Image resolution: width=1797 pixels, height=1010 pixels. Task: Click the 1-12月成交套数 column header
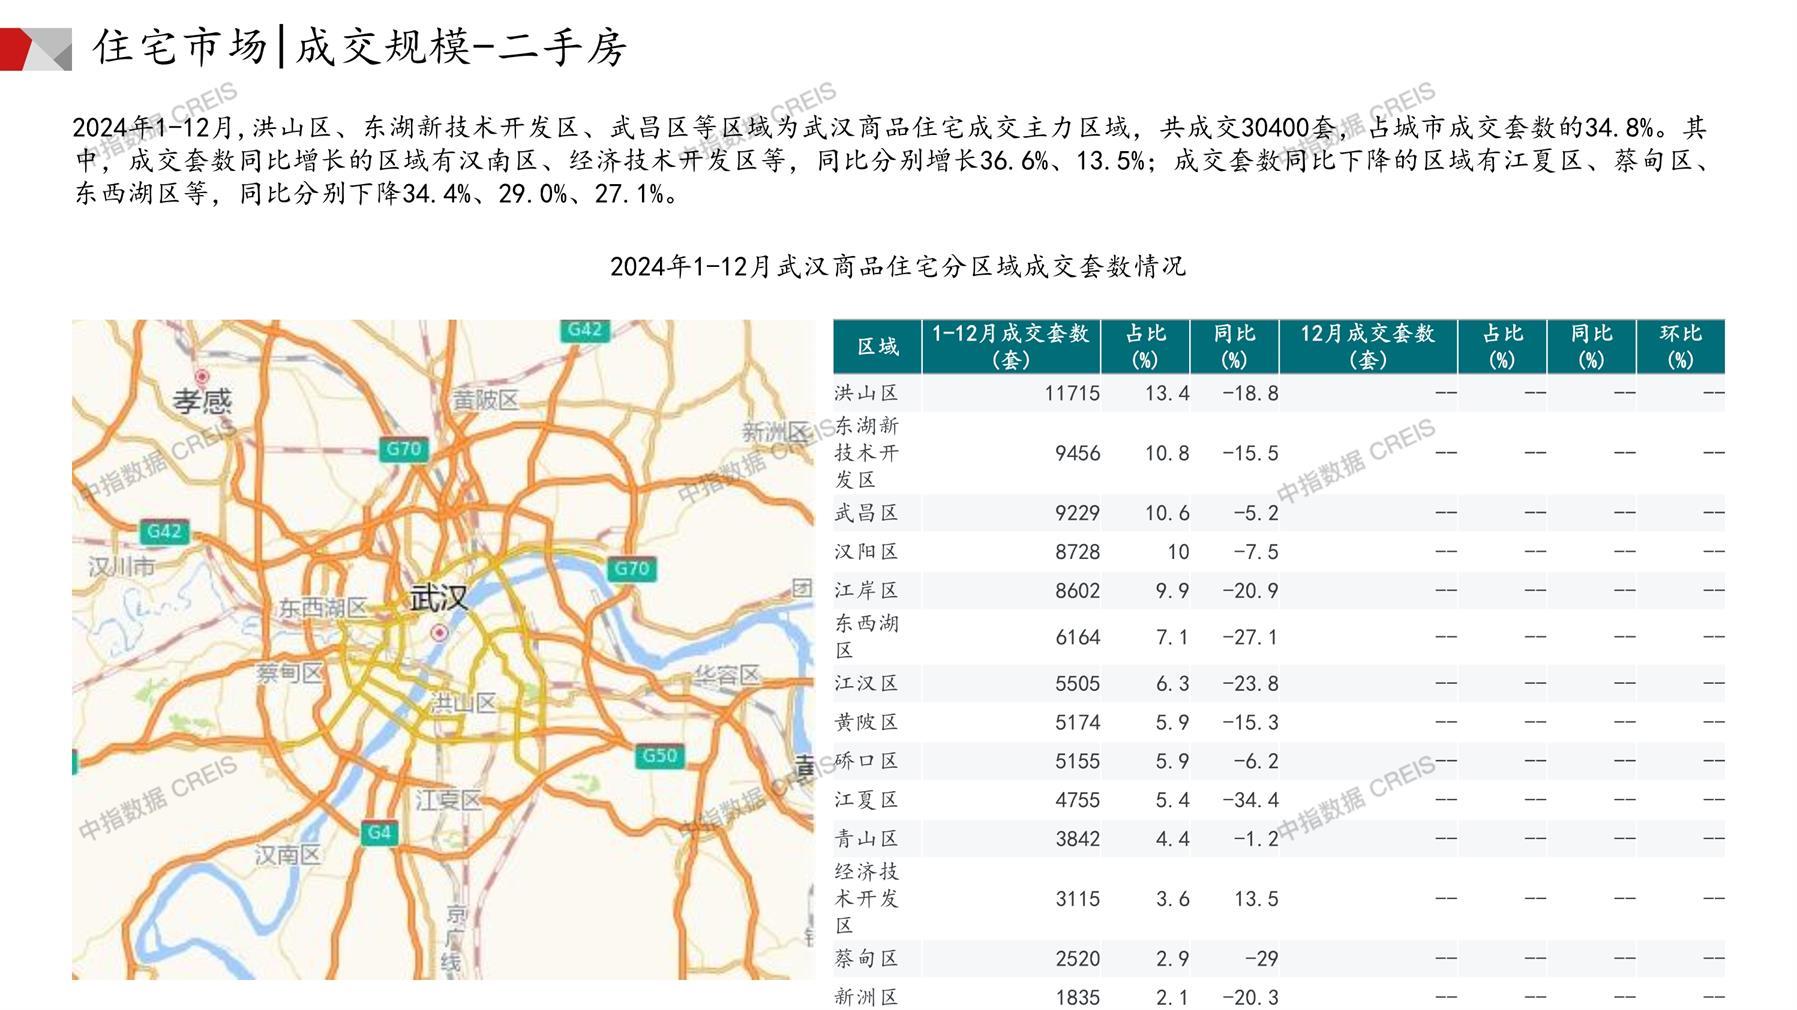click(1010, 346)
